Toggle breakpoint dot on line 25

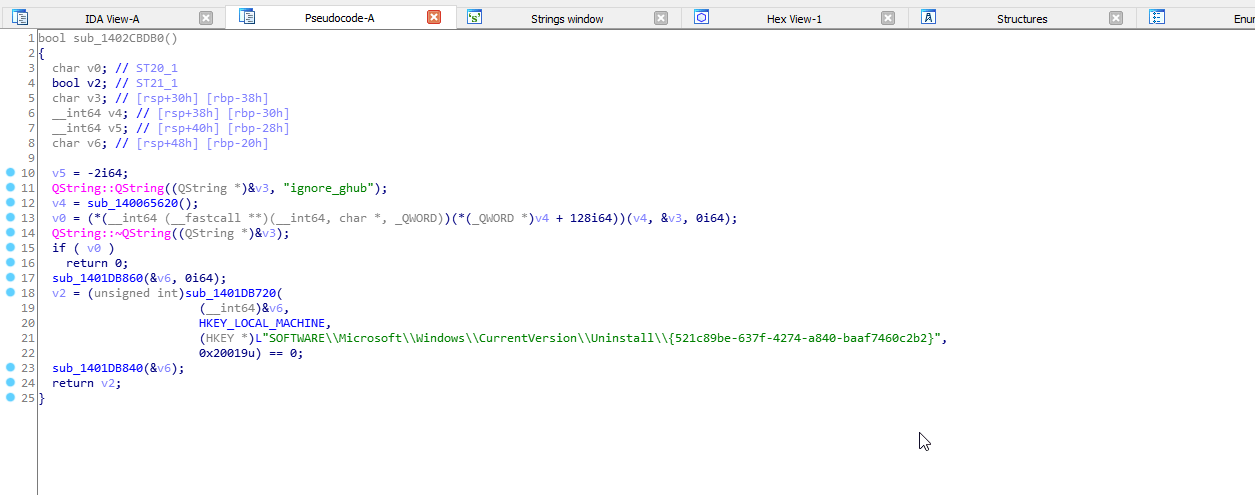pos(10,398)
